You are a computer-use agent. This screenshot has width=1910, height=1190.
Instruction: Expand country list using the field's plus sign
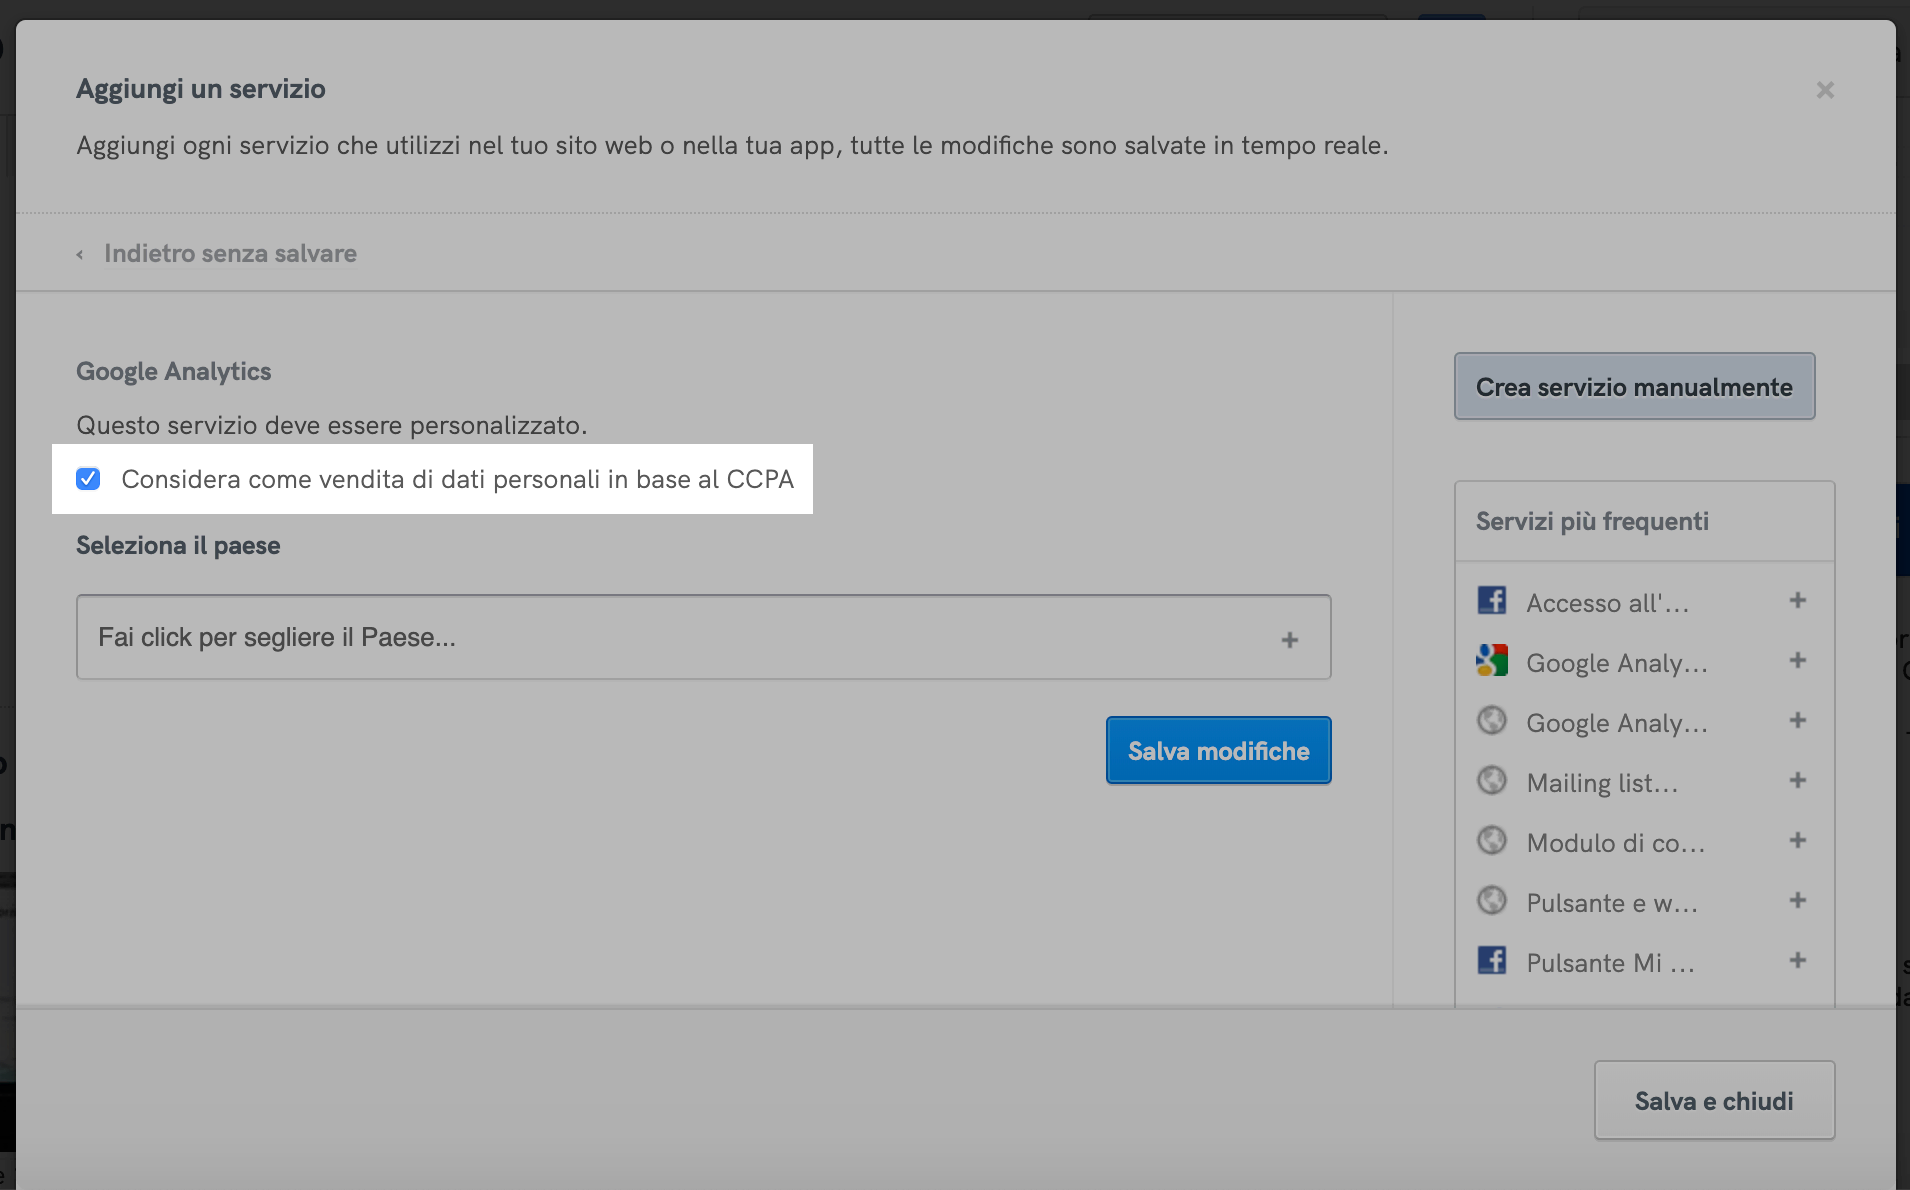[1290, 640]
